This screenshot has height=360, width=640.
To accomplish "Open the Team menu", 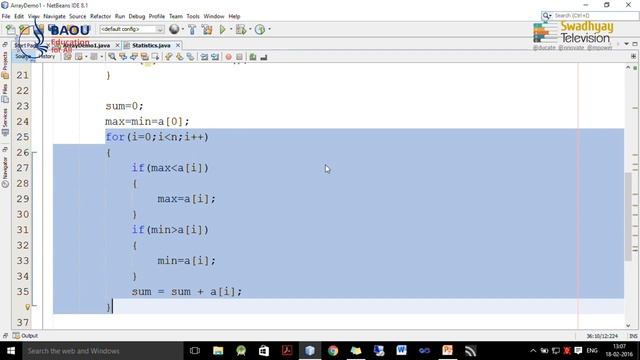I will [x=176, y=16].
